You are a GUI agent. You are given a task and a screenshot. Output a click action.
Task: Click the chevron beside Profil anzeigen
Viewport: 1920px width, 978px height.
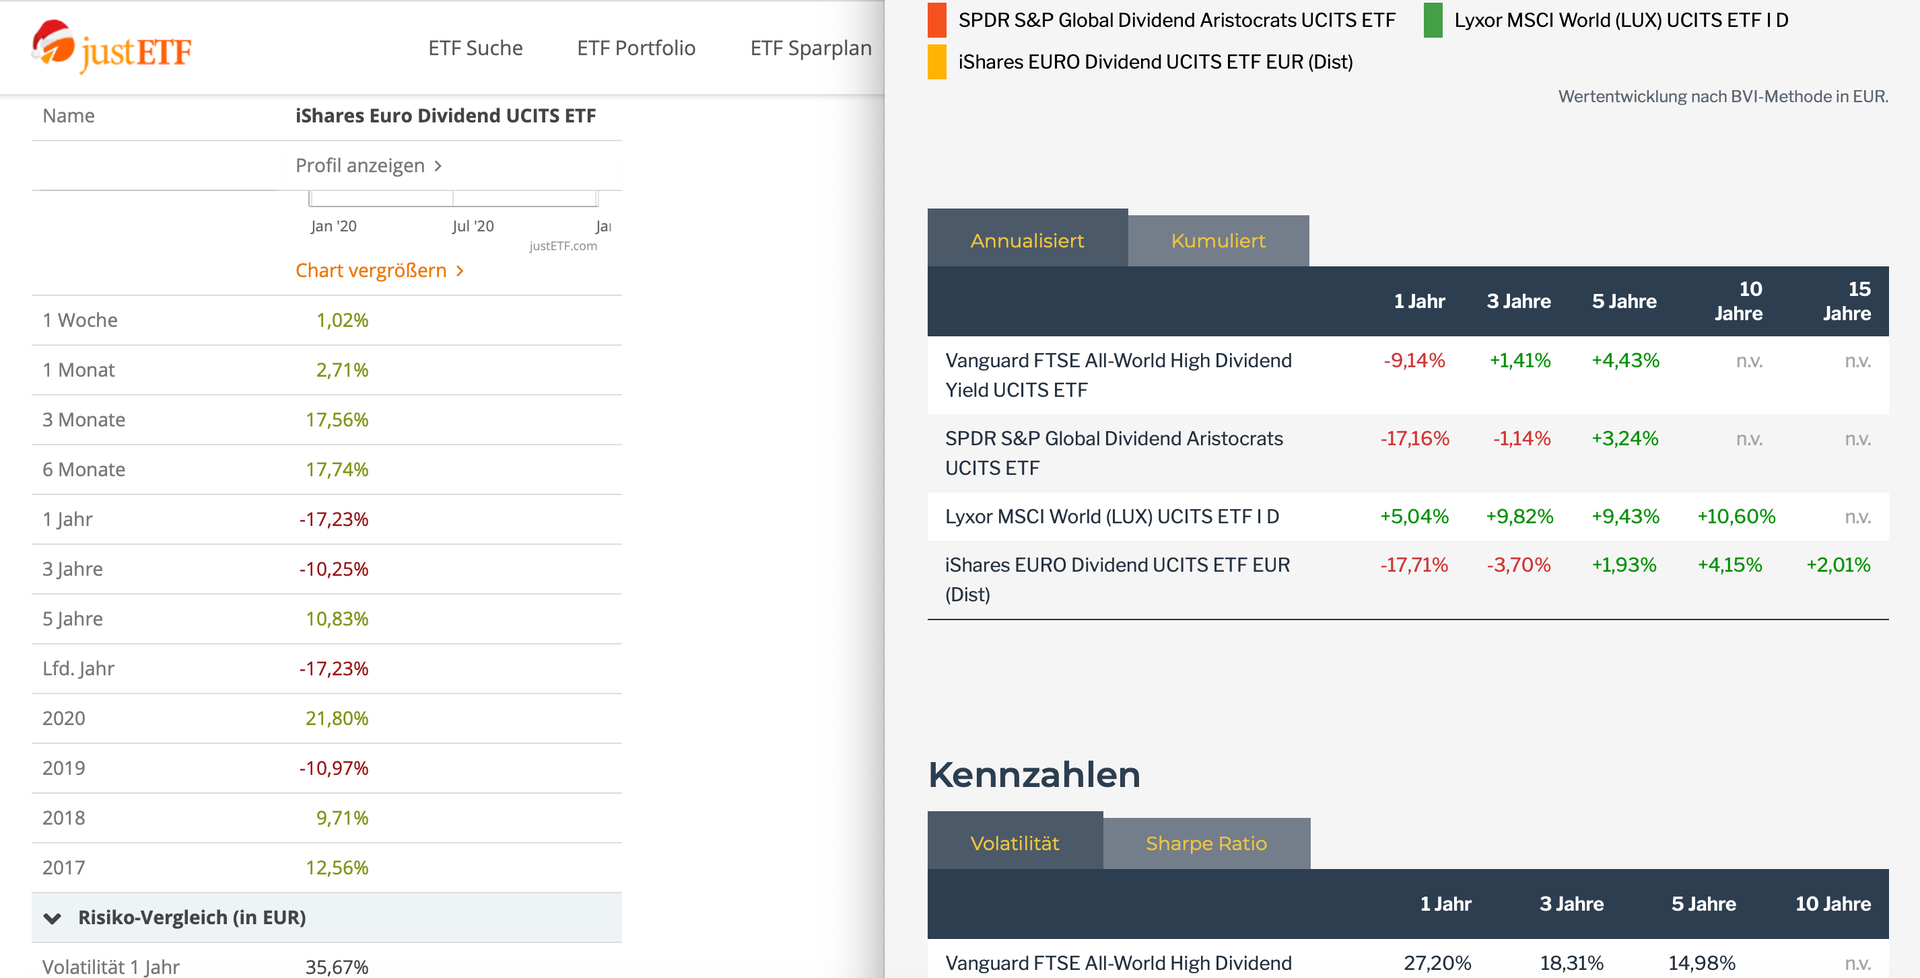[438, 166]
